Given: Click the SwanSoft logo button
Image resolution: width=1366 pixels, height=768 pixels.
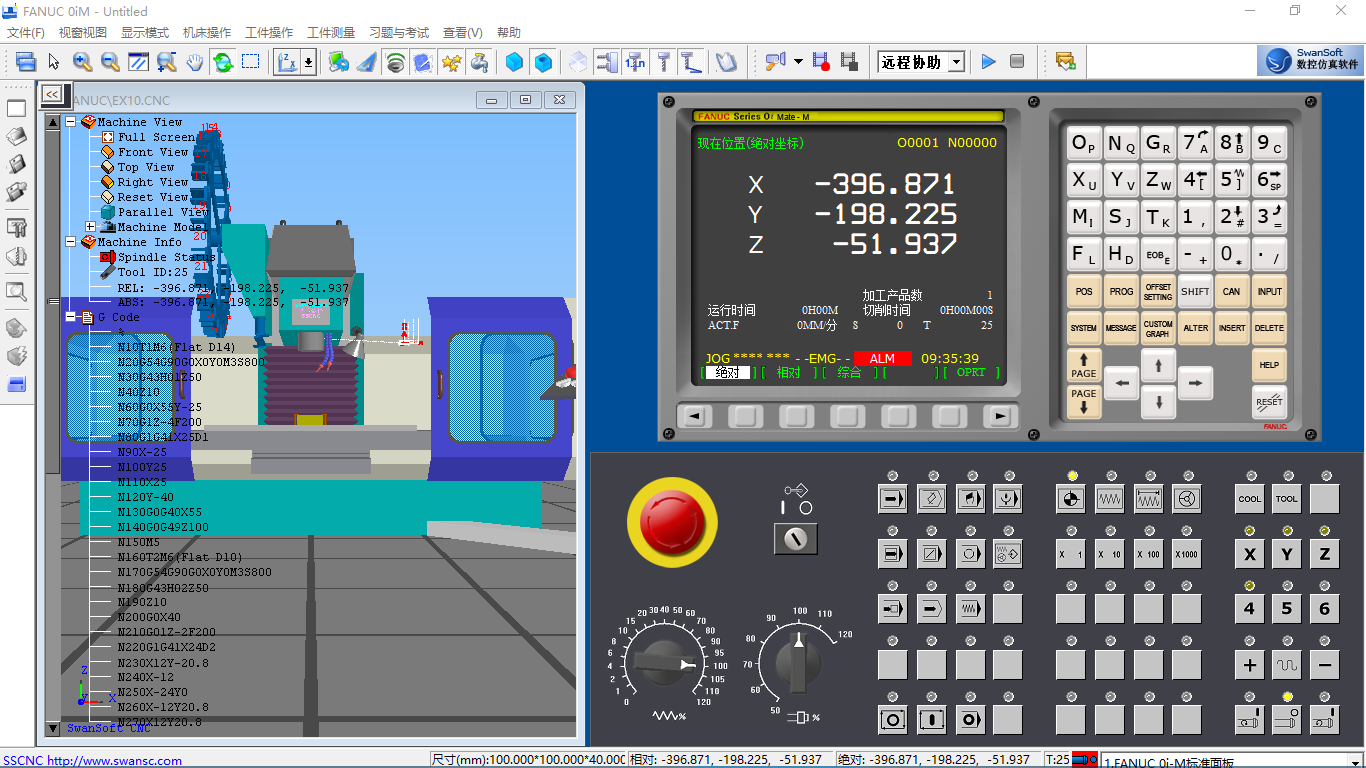Looking at the screenshot, I should pos(1310,61).
